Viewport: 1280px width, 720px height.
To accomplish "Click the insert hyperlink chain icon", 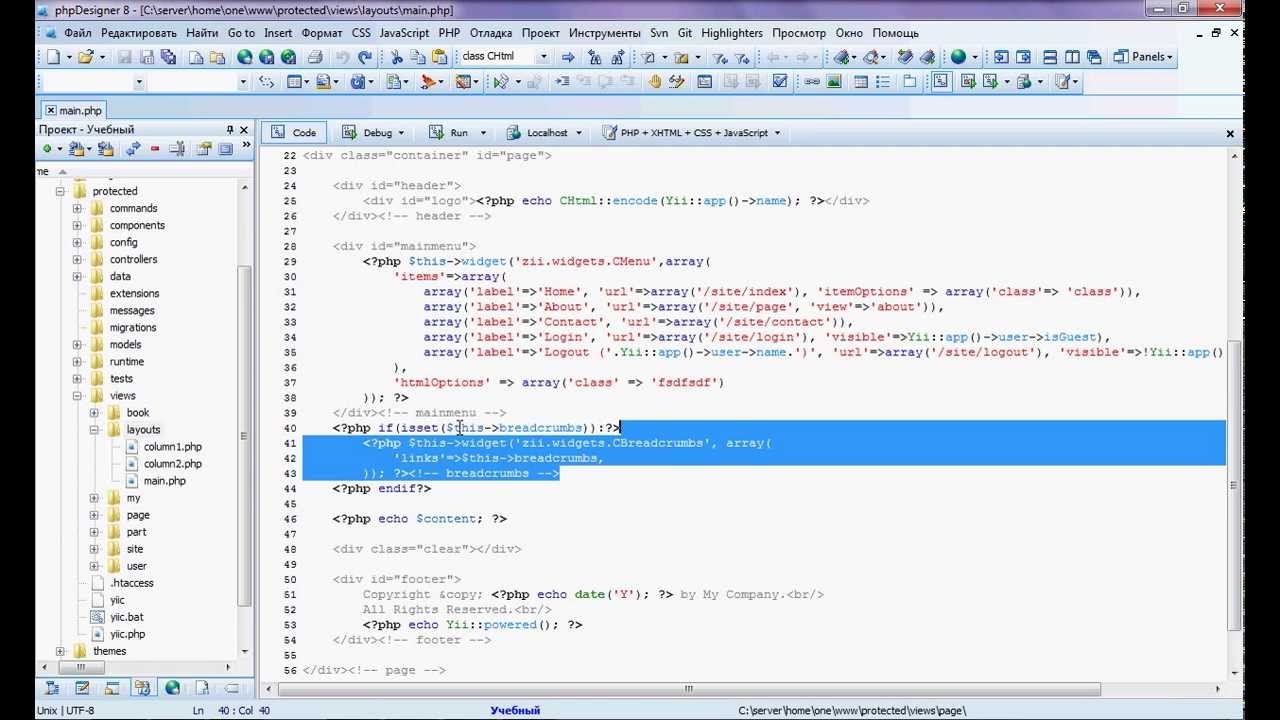I will [x=812, y=82].
